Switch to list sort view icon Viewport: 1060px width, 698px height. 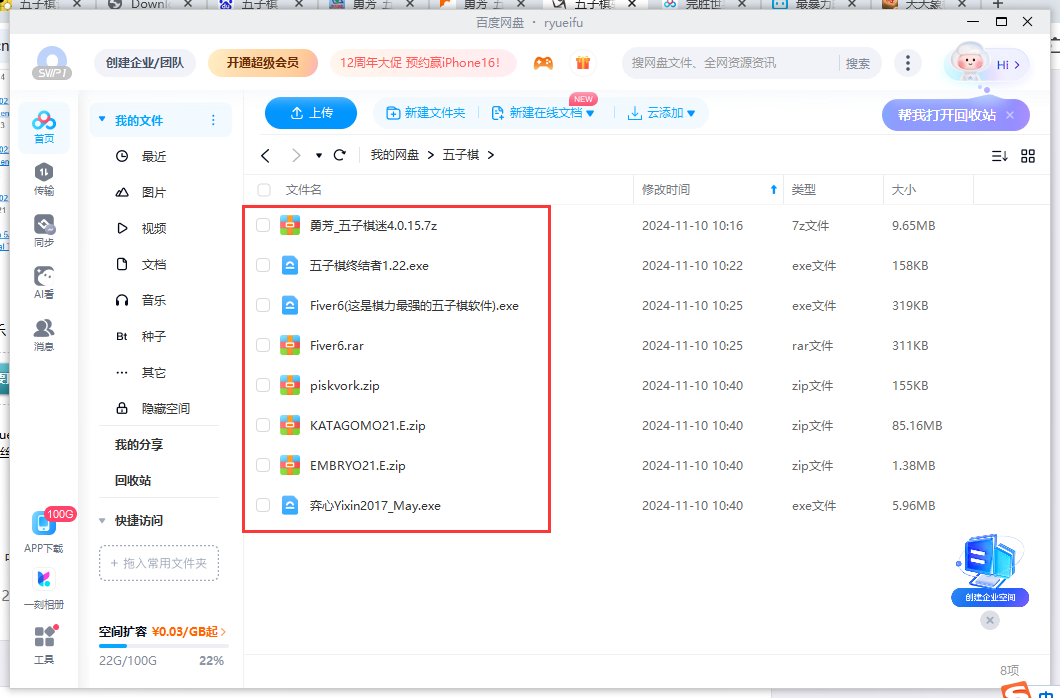click(x=999, y=156)
